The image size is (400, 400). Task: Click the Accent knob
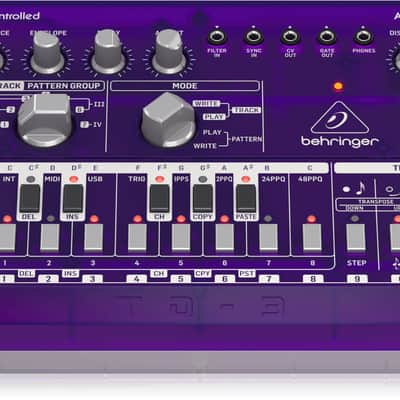[169, 52]
